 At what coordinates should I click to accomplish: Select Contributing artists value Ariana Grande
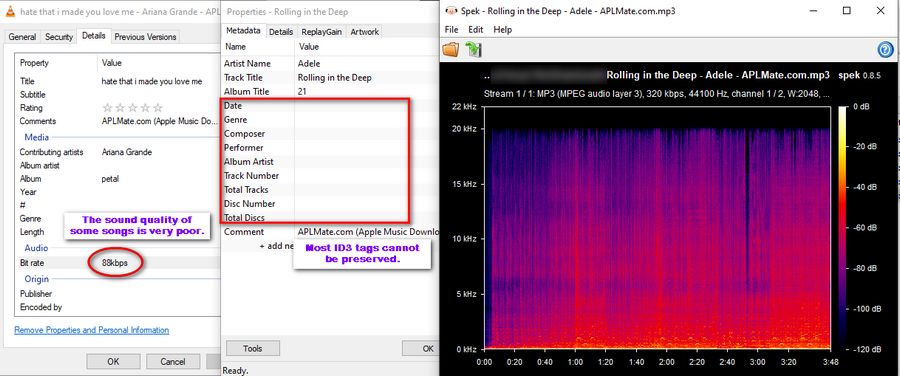click(x=127, y=152)
